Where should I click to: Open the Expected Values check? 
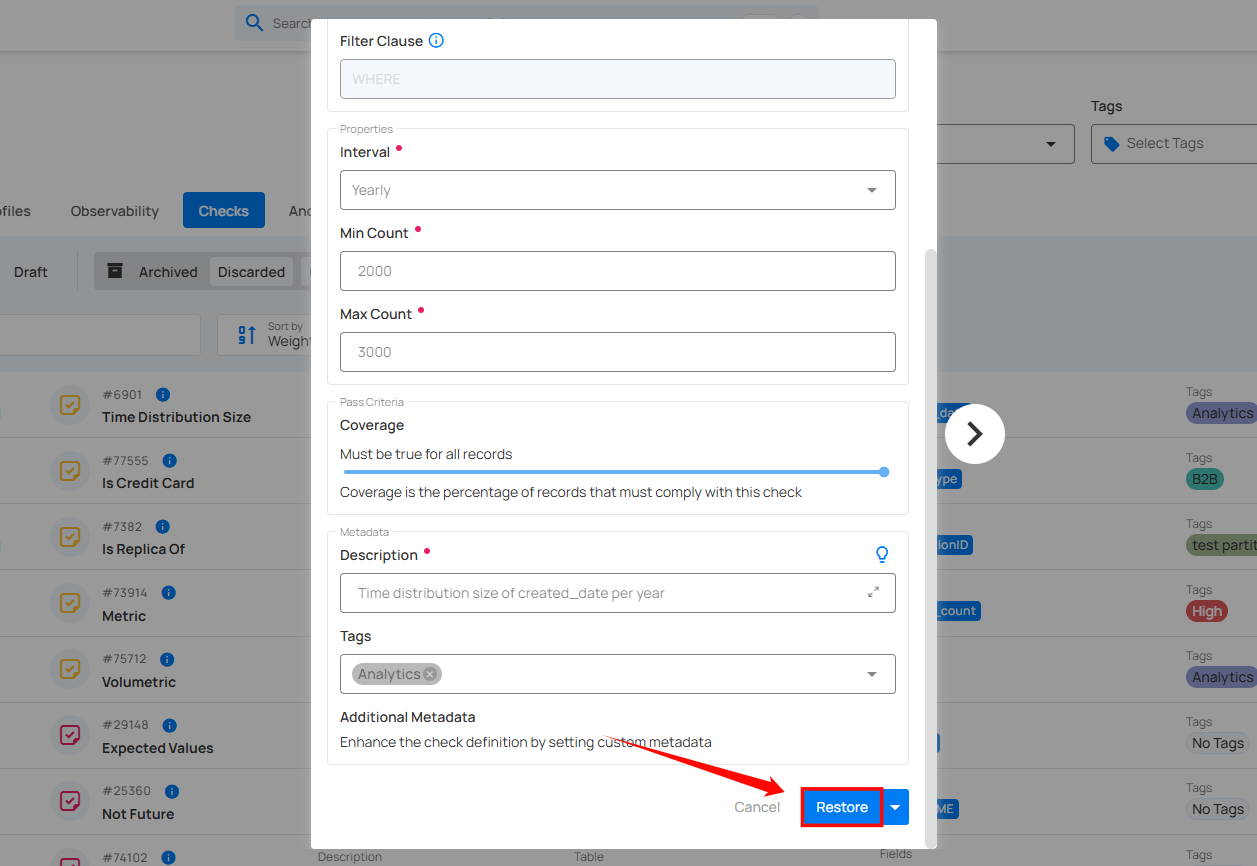158,749
